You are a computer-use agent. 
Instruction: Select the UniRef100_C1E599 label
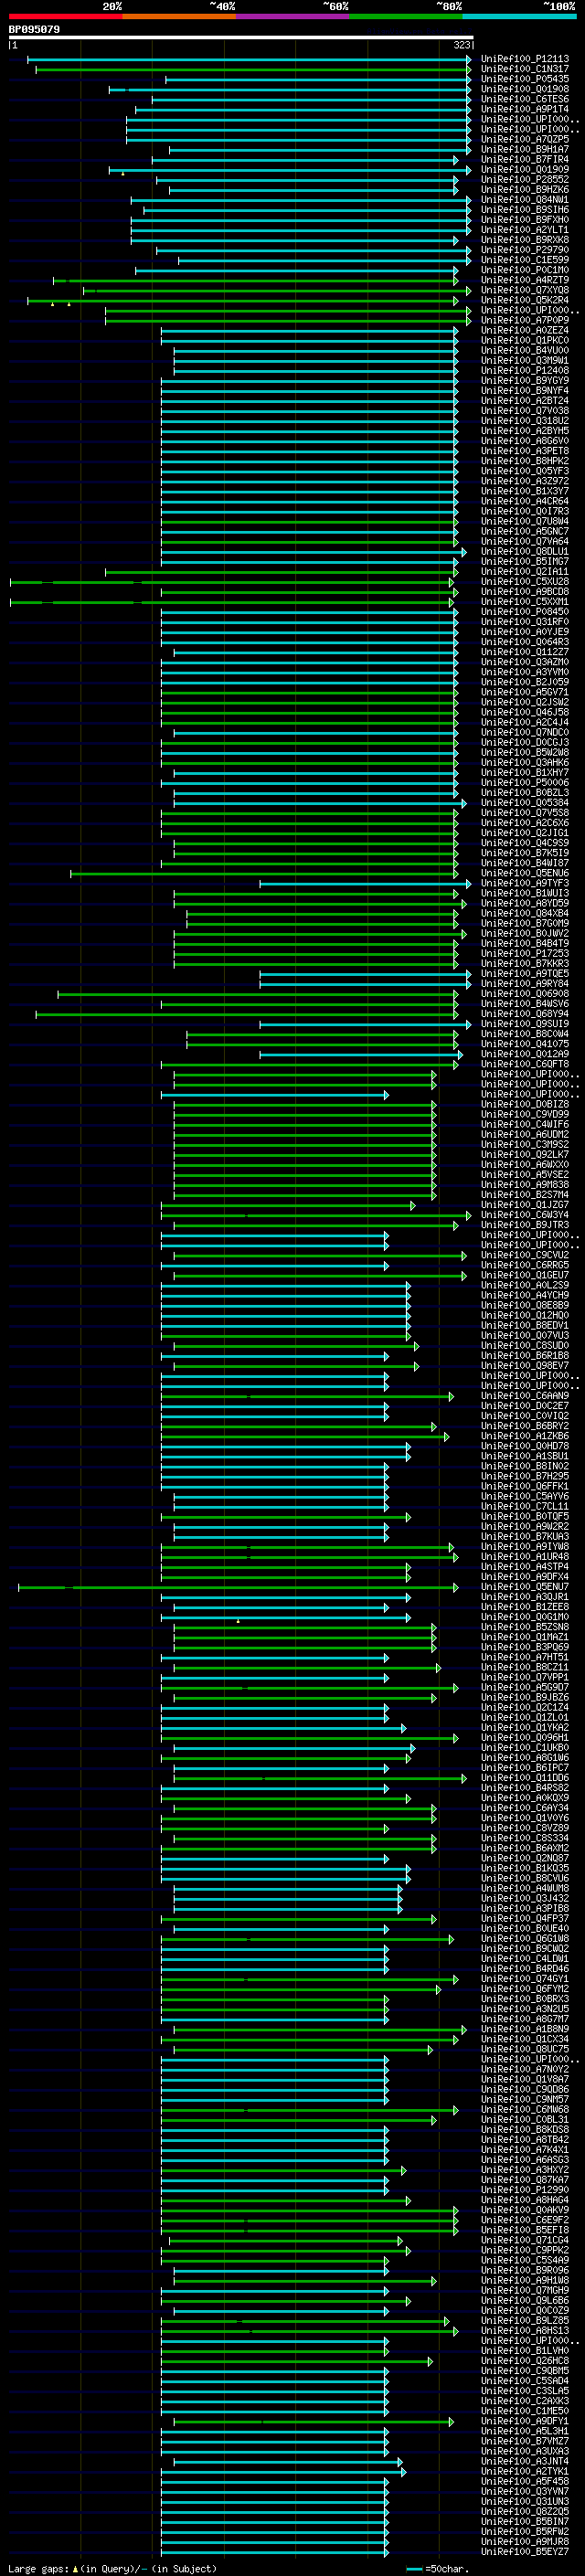525,260
